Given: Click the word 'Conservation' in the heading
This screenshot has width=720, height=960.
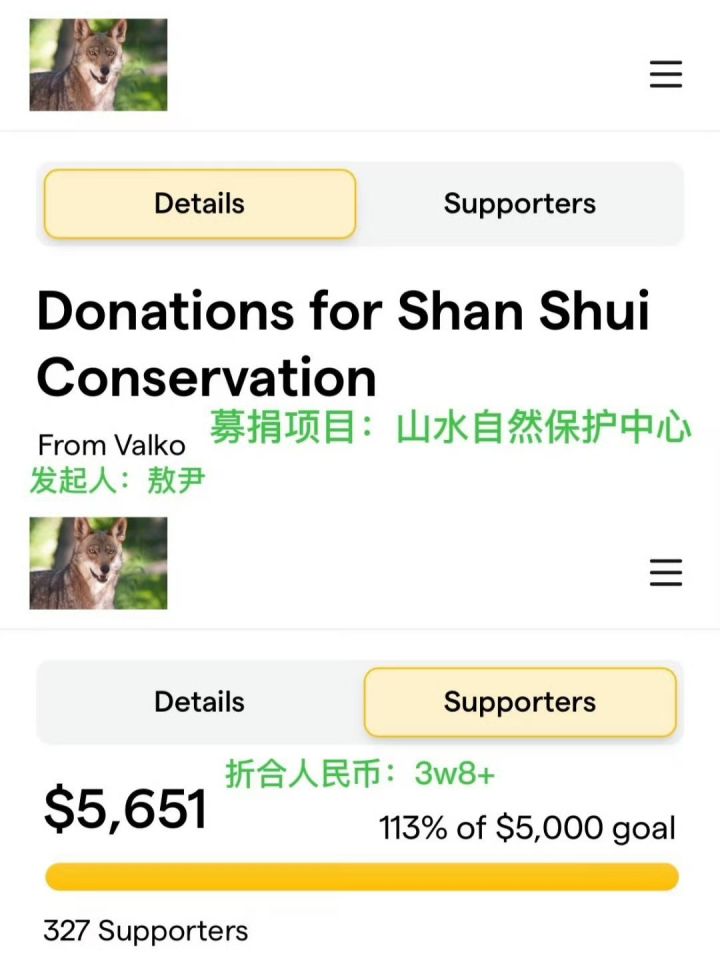Looking at the screenshot, I should pyautogui.click(x=206, y=378).
